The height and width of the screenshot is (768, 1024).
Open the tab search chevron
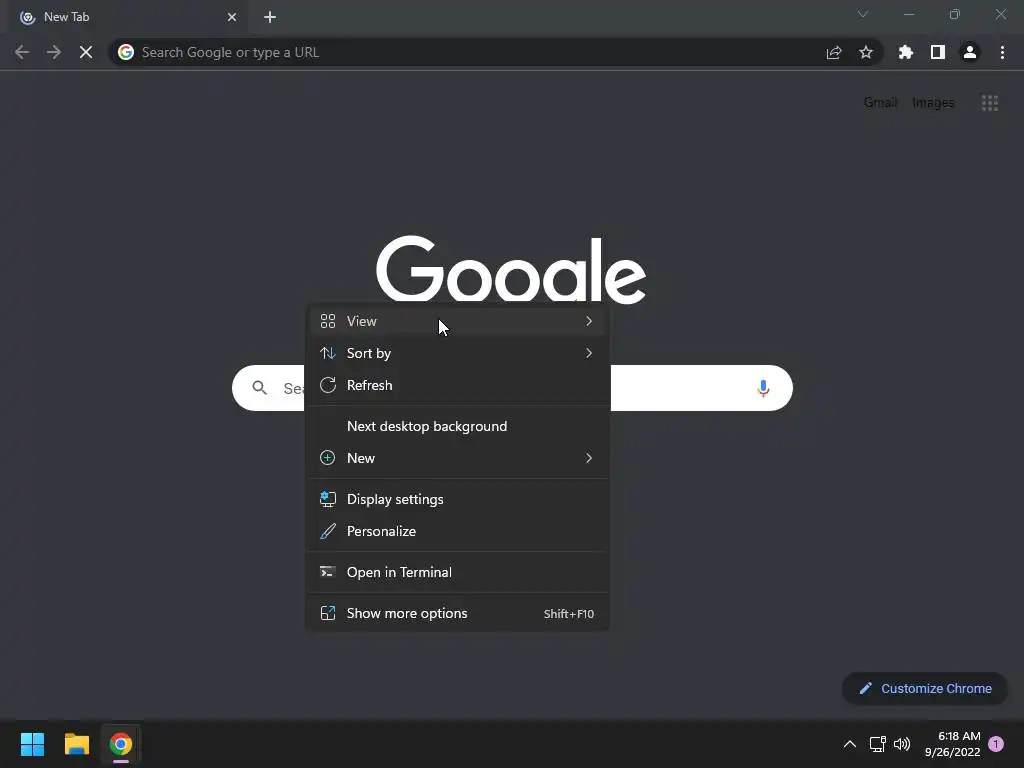863,14
